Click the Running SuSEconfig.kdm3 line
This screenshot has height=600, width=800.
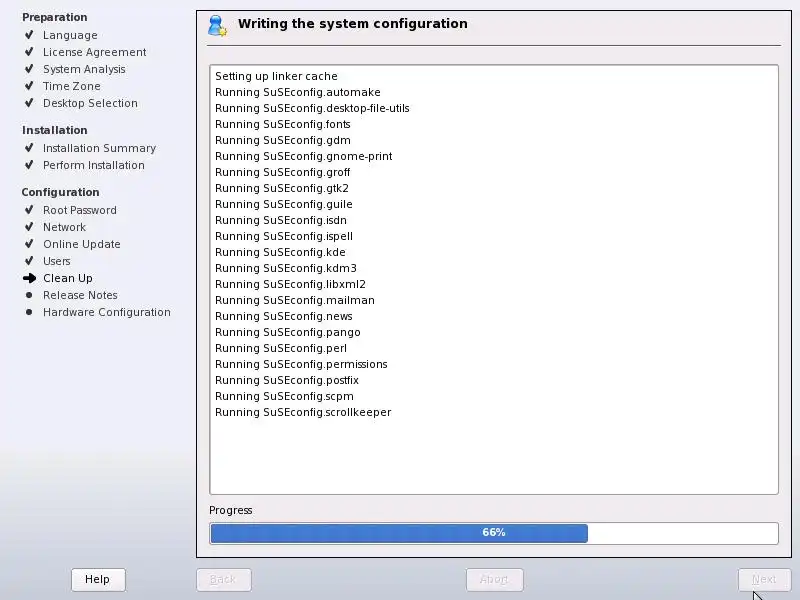(286, 268)
